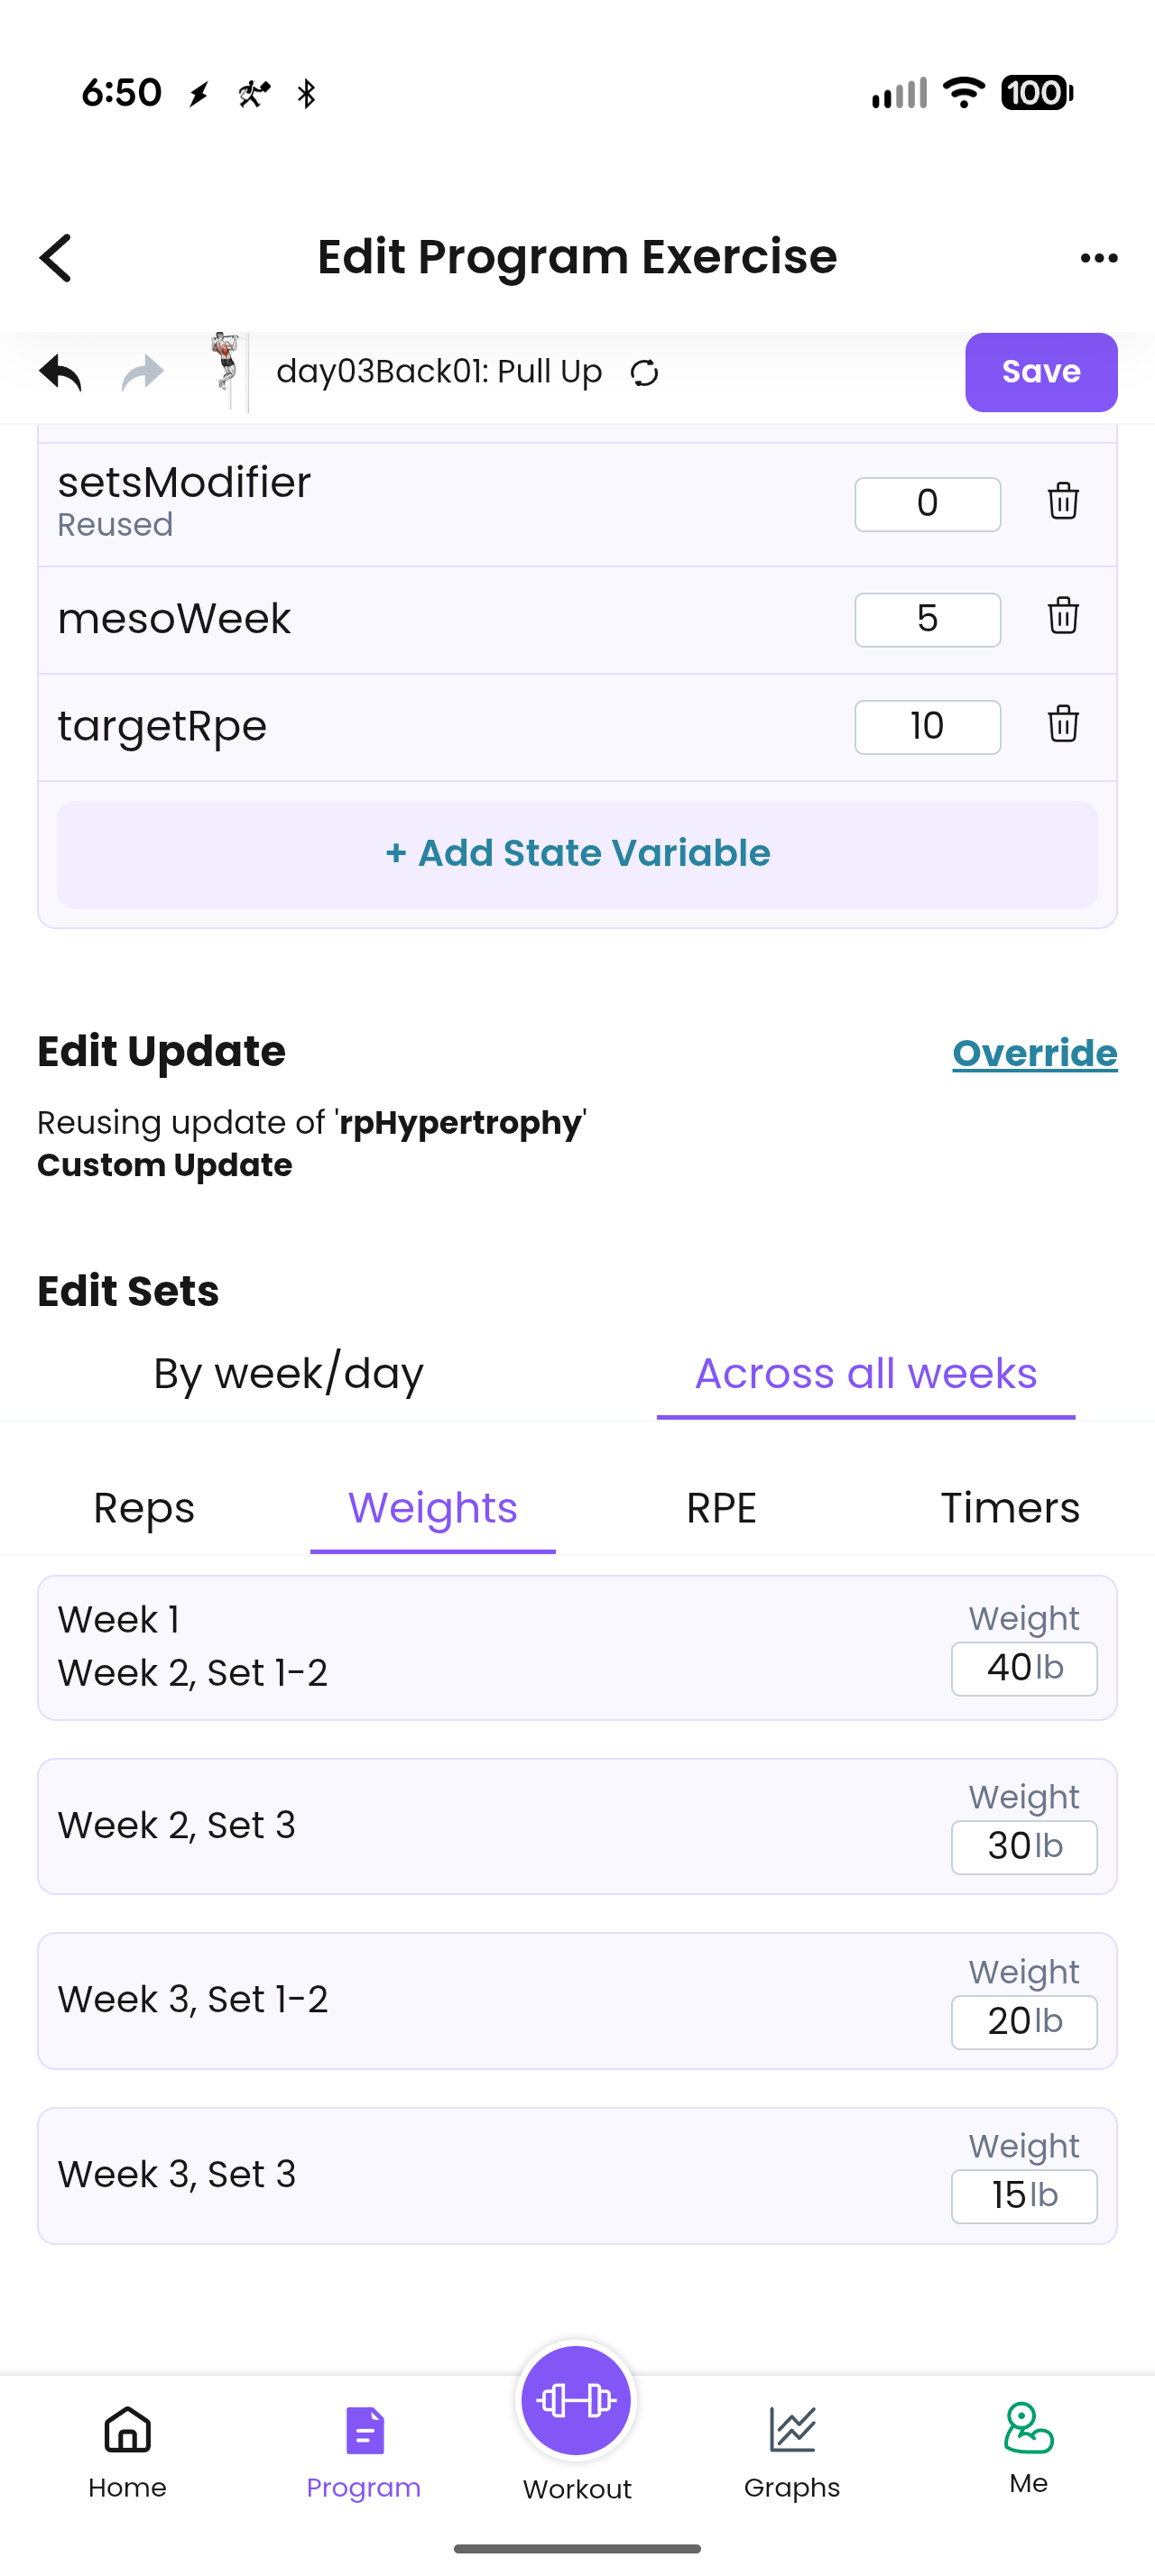Select the Across all weeks tab
This screenshot has height=2576, width=1155.
[866, 1373]
